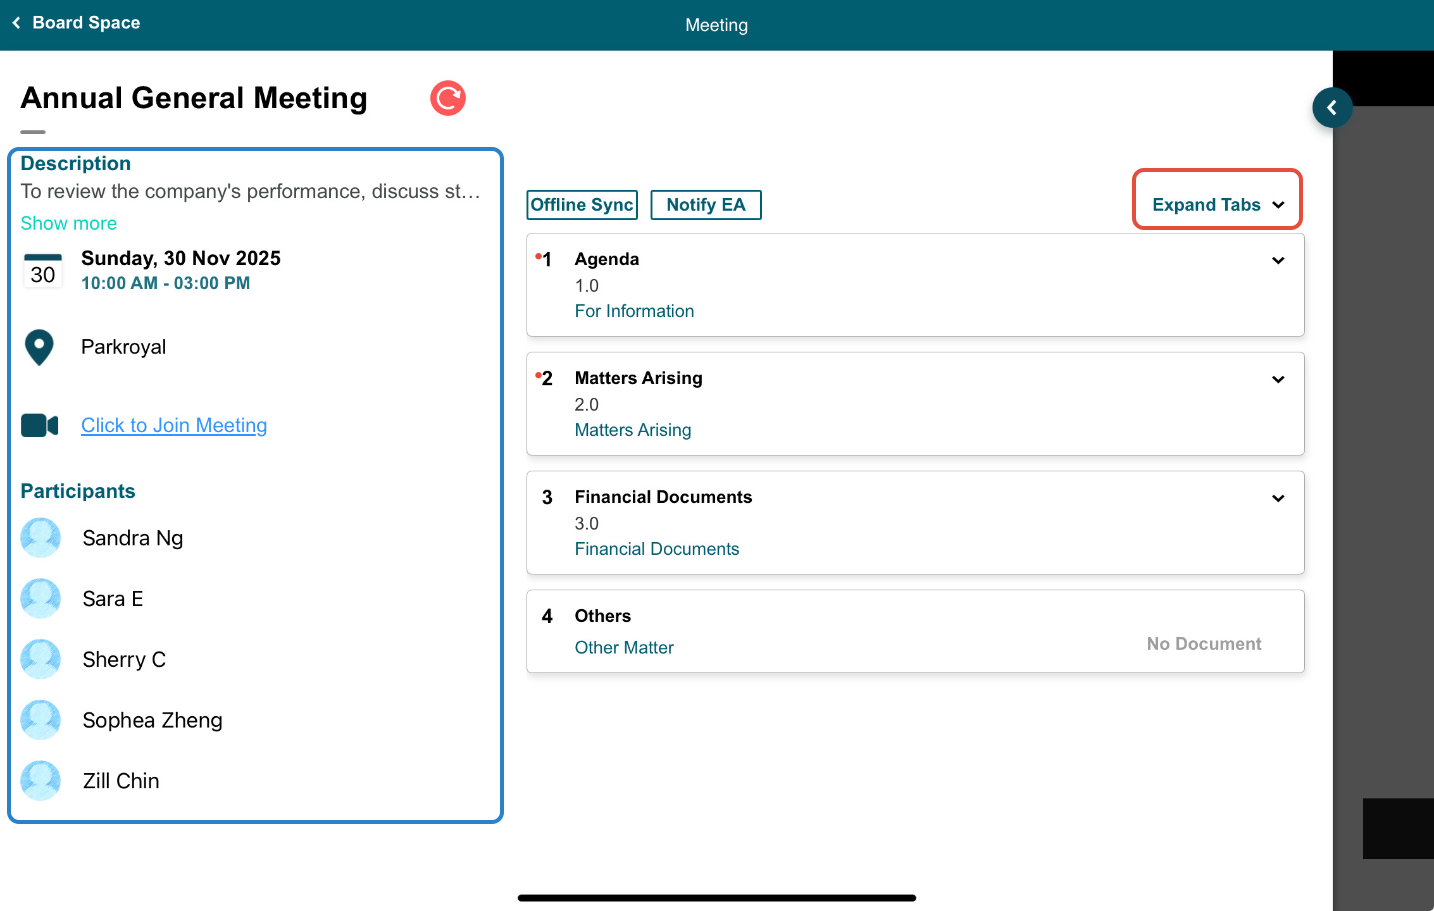The height and width of the screenshot is (911, 1434).
Task: Expand the Financial Documents item chevron
Action: [x=1278, y=499]
